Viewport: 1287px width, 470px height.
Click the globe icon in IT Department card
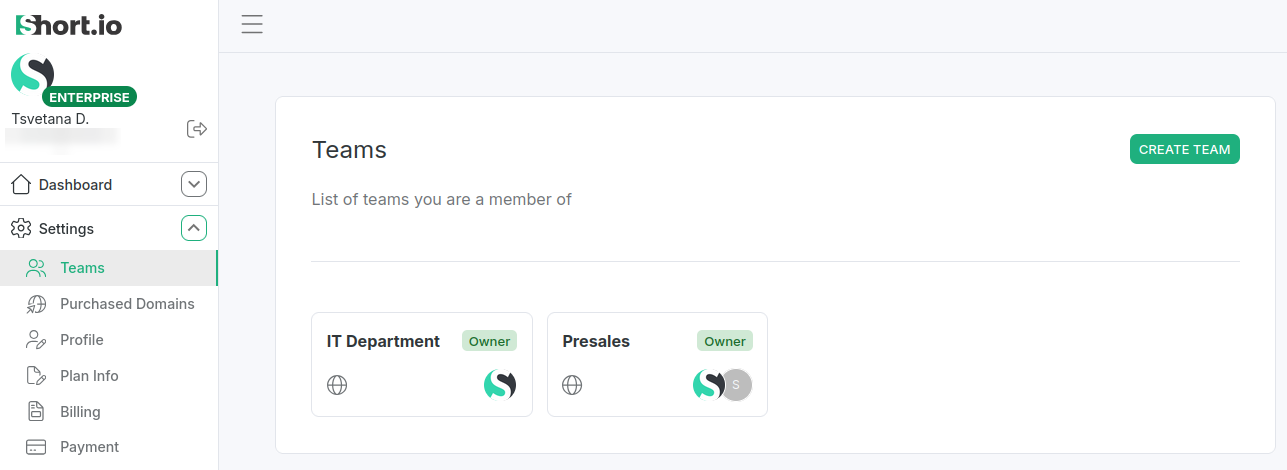pos(337,385)
